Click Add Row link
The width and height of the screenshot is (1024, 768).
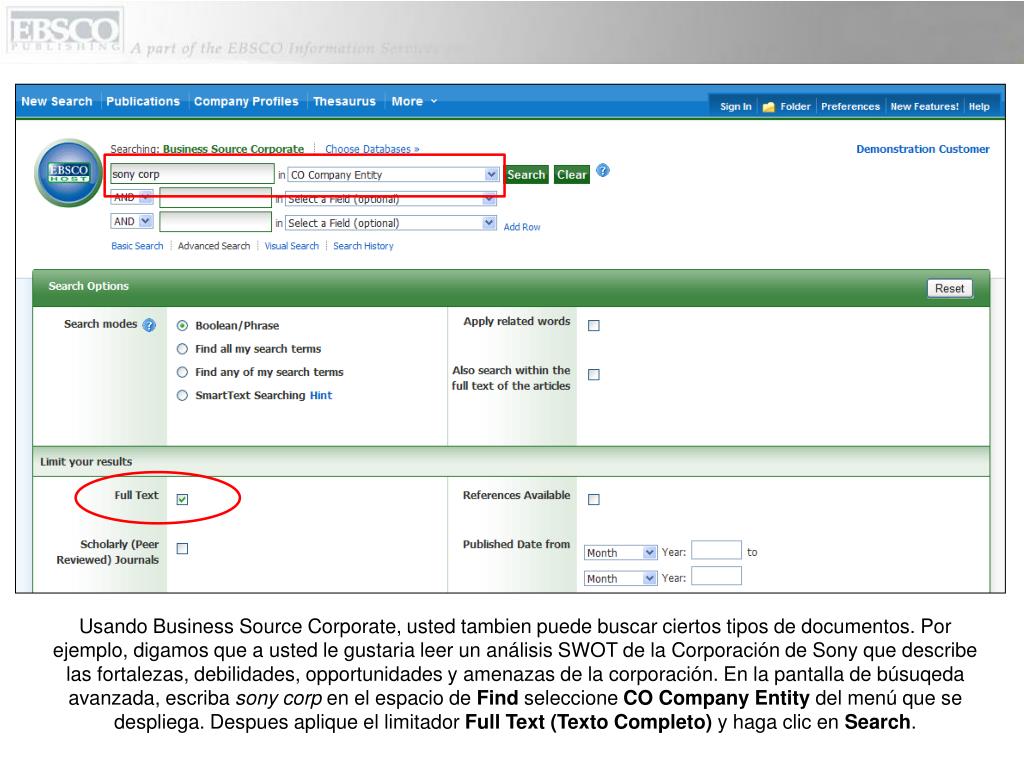point(522,227)
